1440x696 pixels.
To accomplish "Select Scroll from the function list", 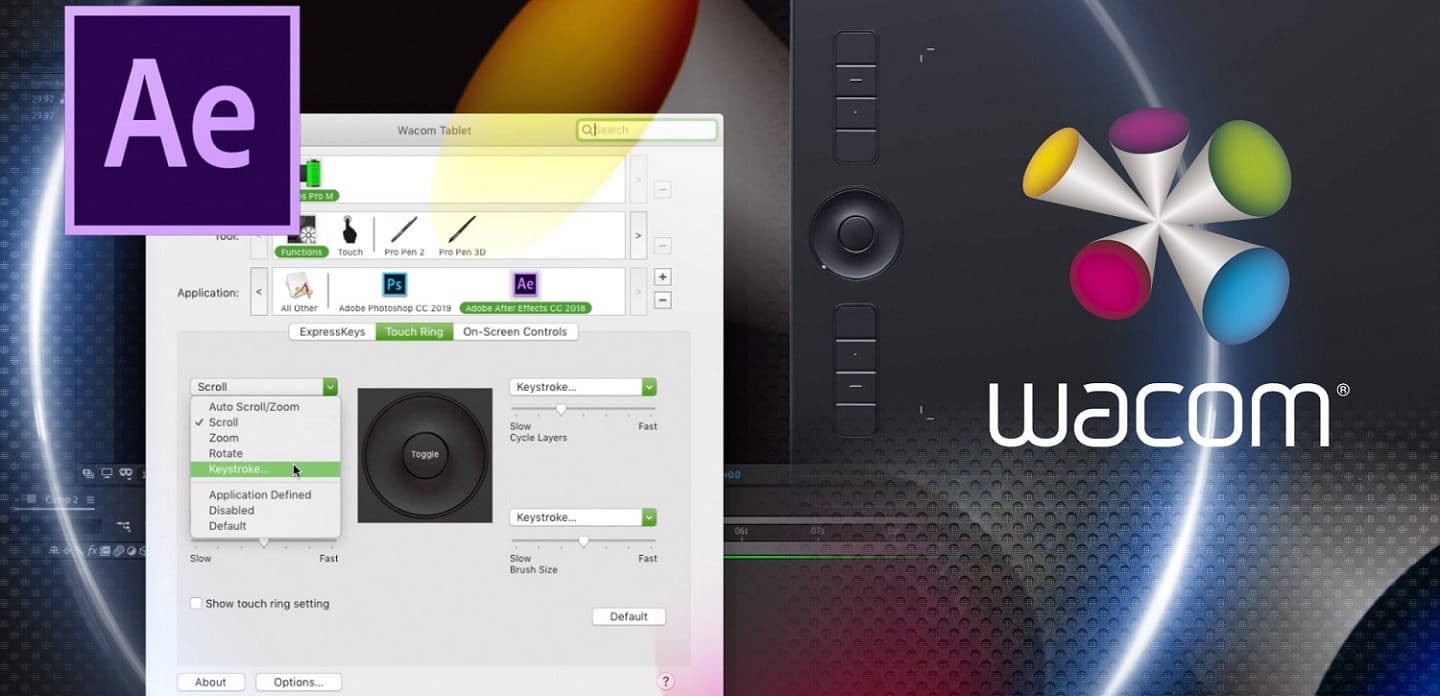I will coord(224,422).
